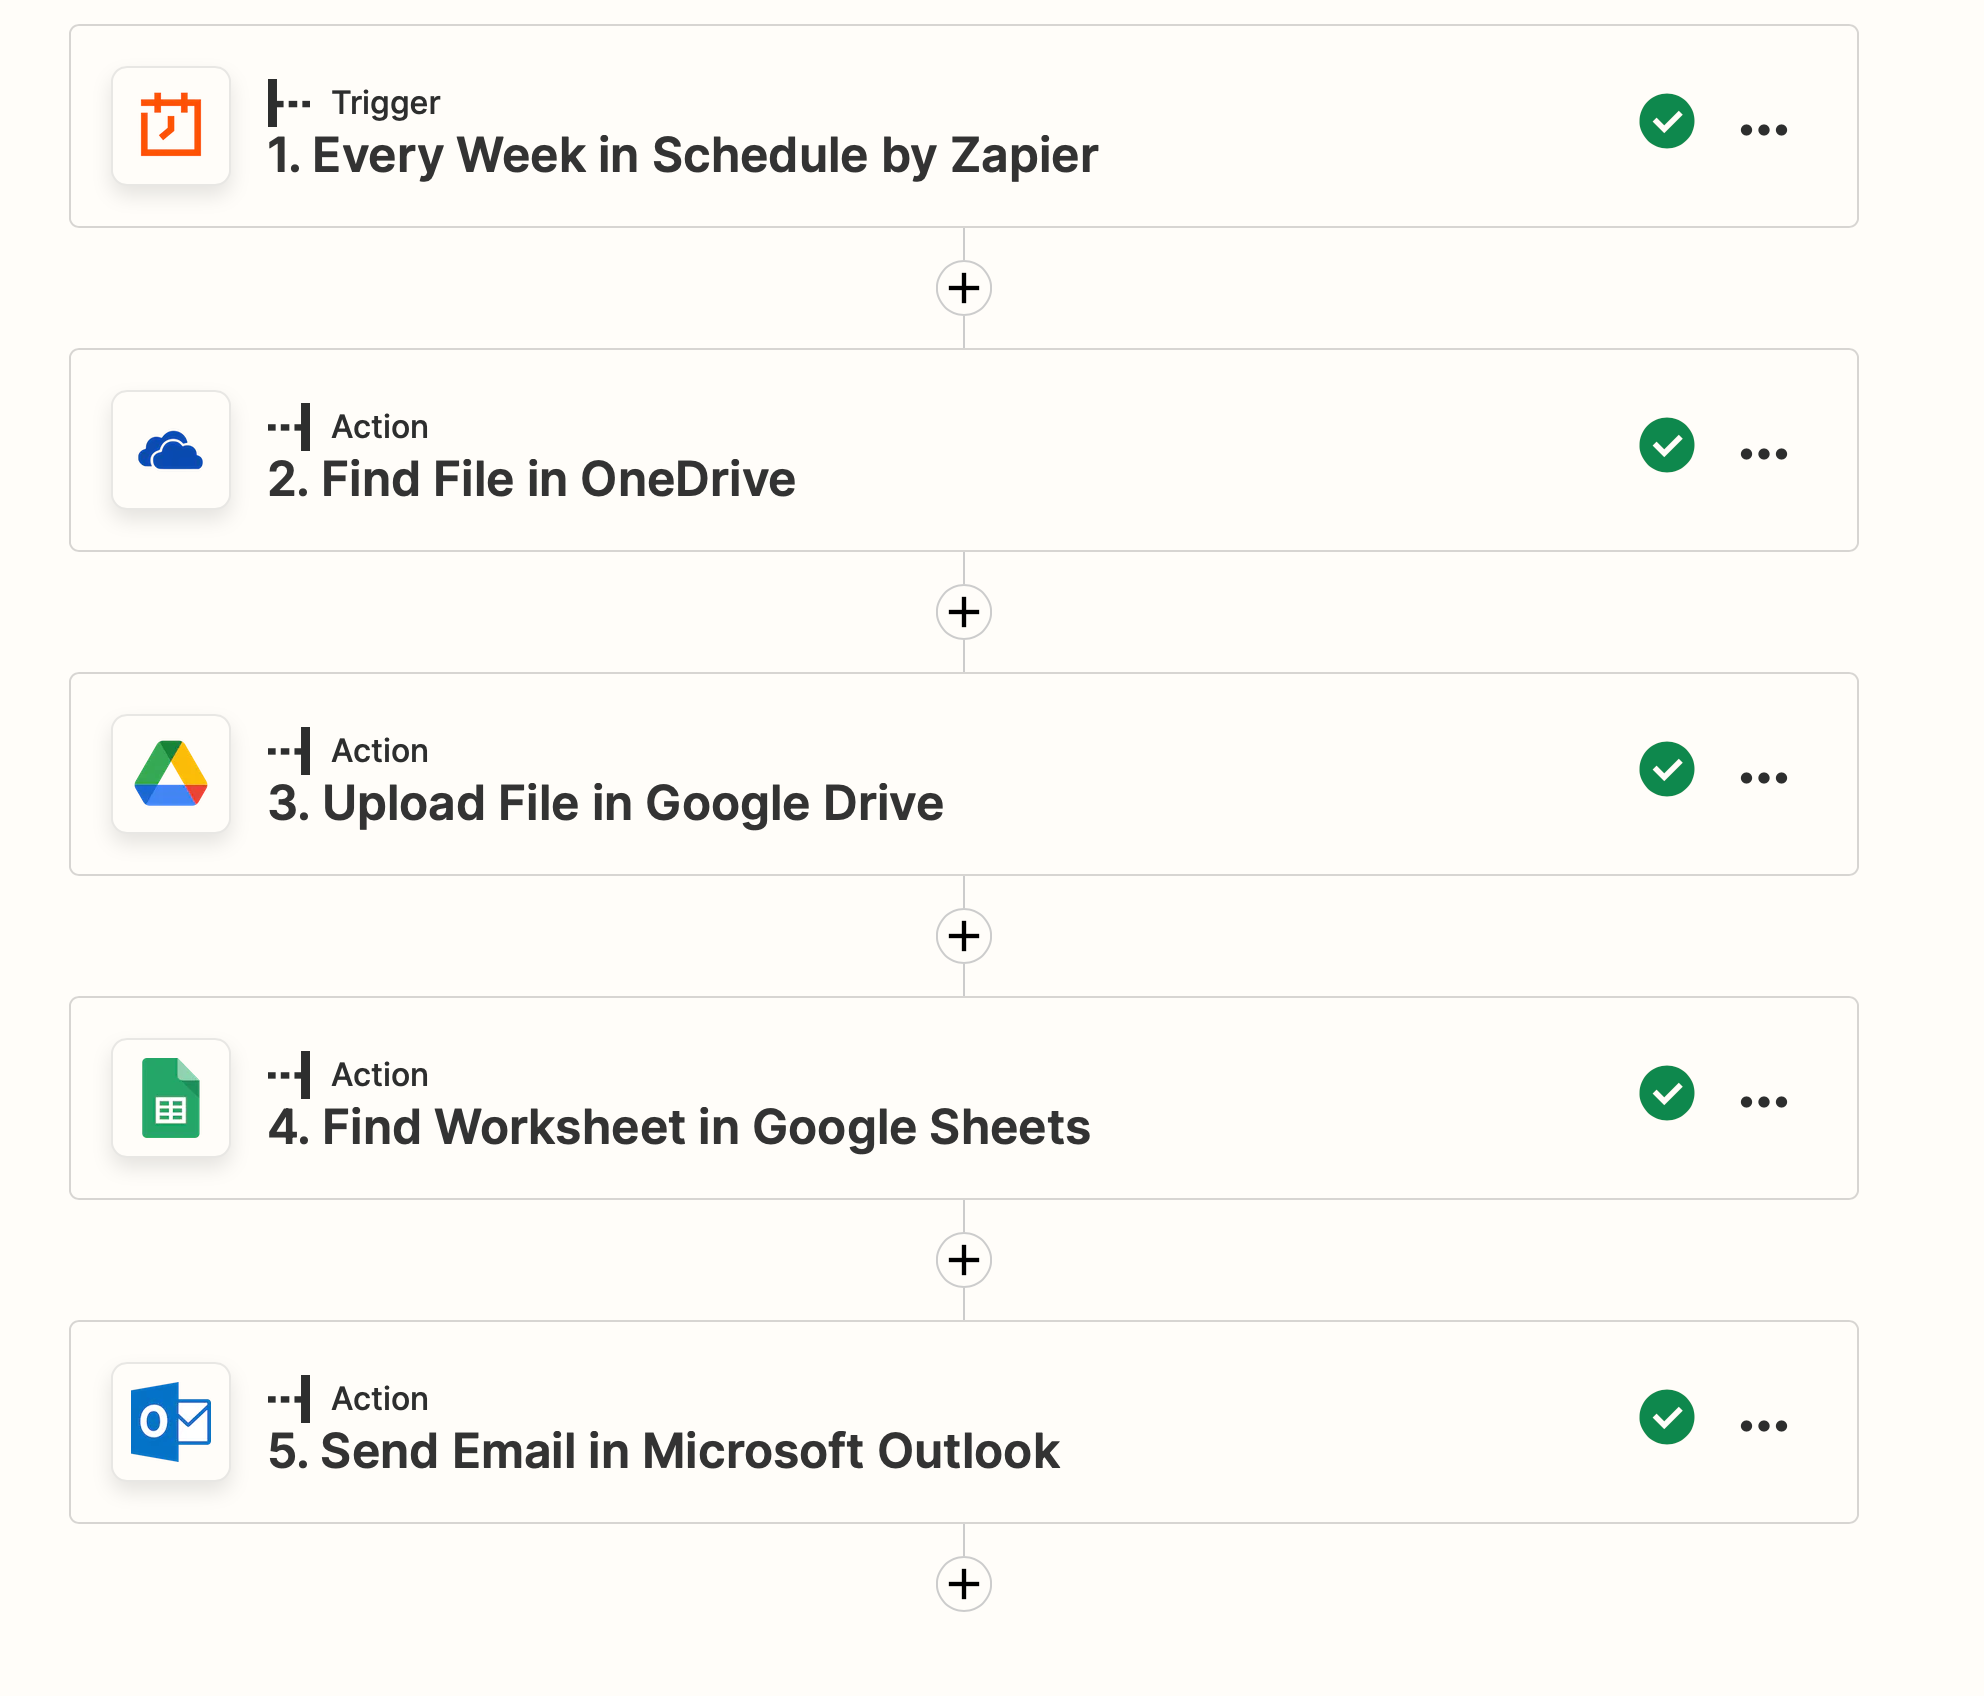Click the Google Drive triangle icon

171,774
